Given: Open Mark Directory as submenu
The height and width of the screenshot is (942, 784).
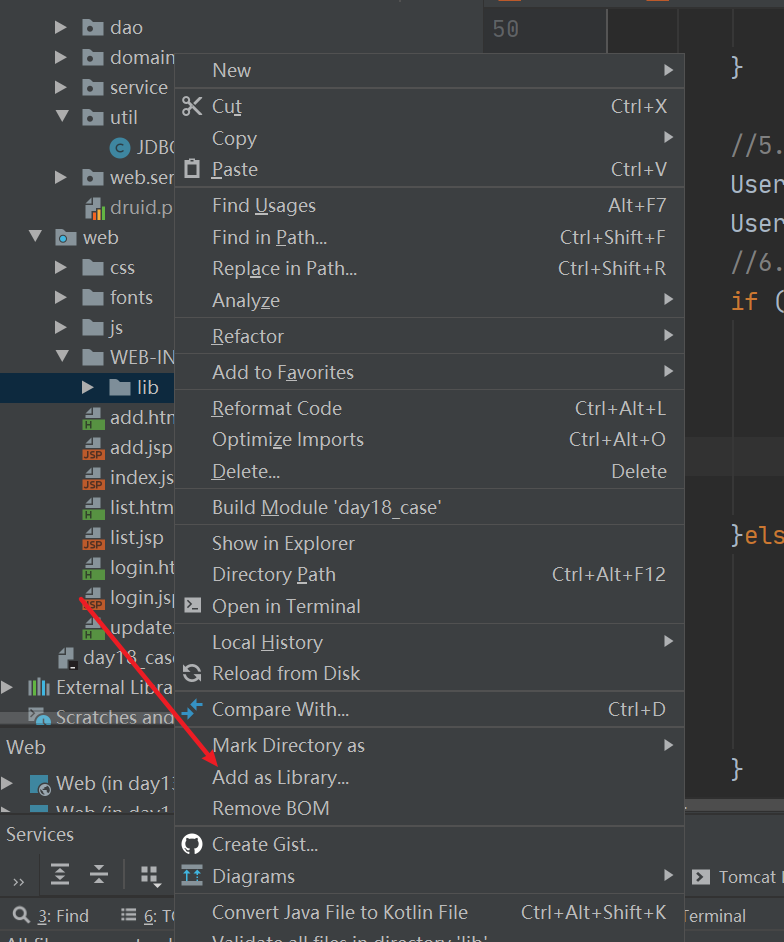Looking at the screenshot, I should 430,746.
